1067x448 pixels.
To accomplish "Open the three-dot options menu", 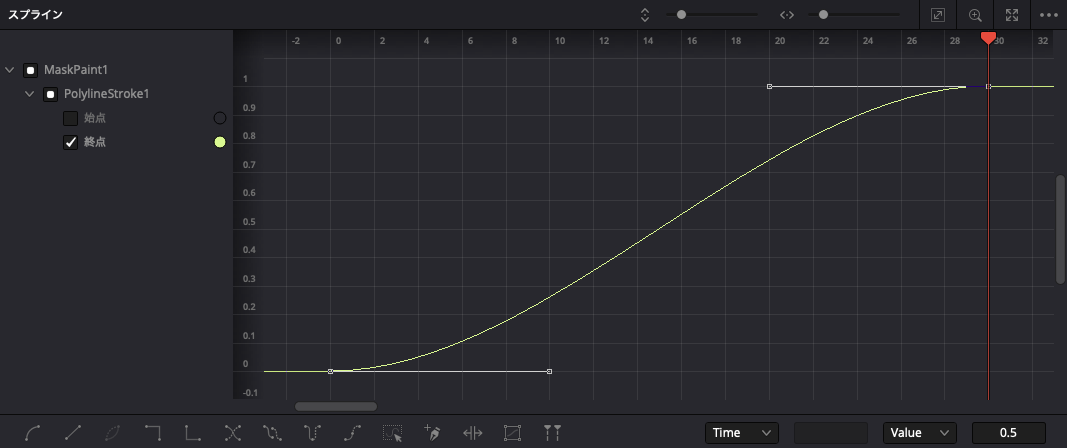I will coord(1049,15).
